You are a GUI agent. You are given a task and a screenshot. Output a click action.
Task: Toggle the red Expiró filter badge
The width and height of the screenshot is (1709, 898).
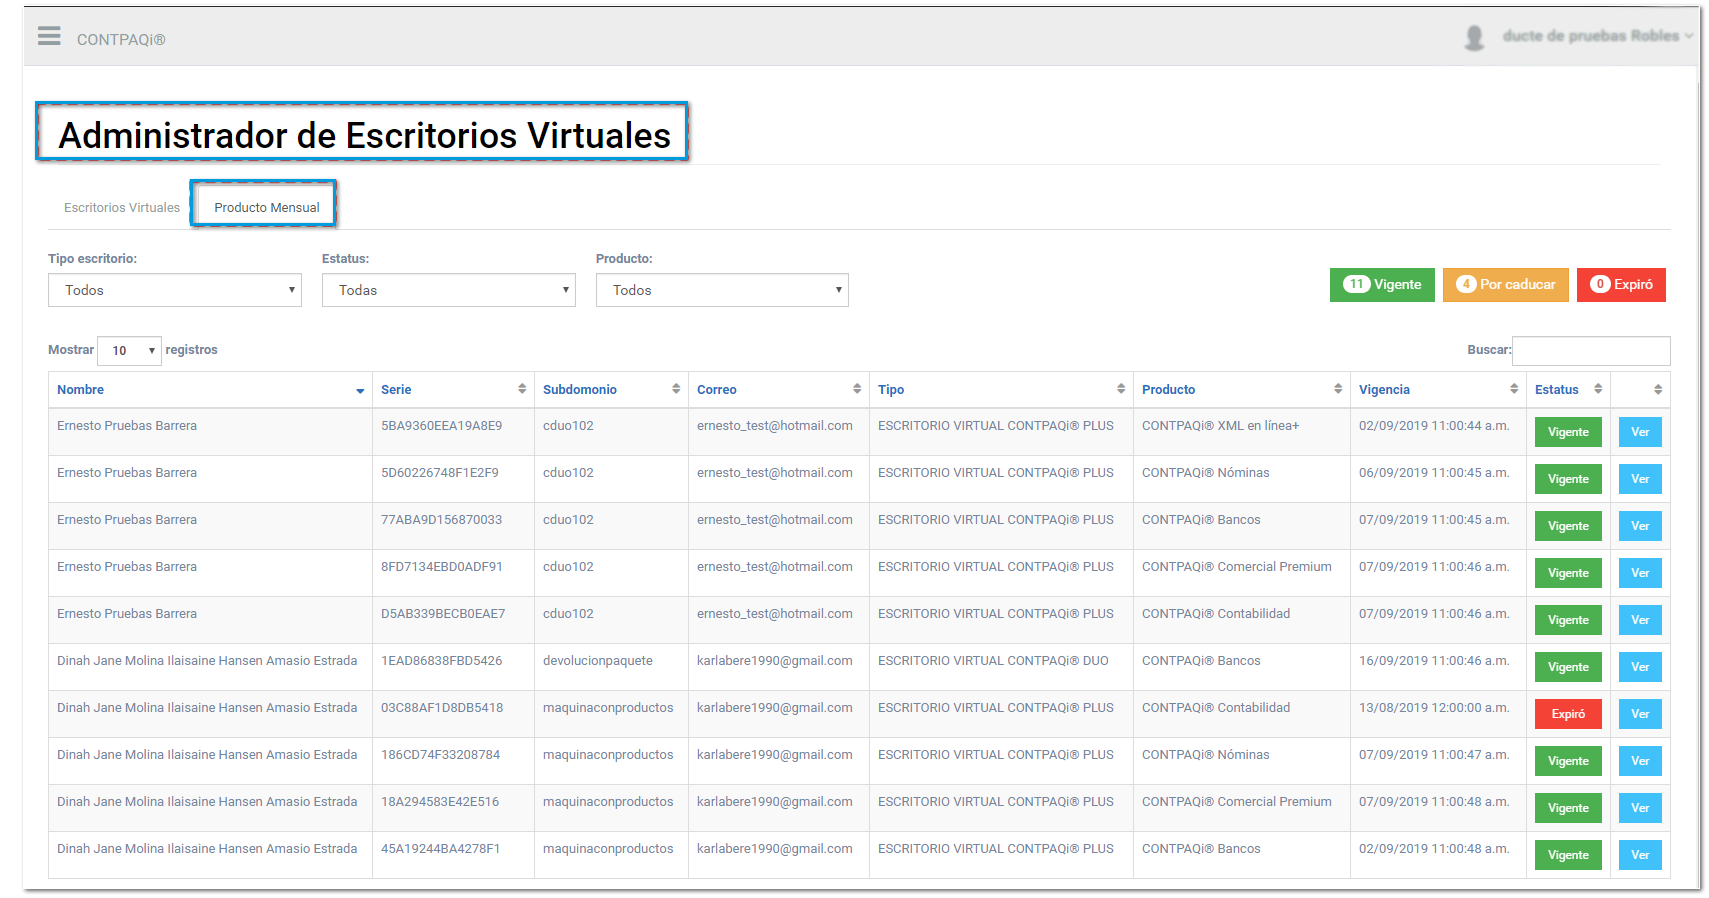click(1620, 285)
